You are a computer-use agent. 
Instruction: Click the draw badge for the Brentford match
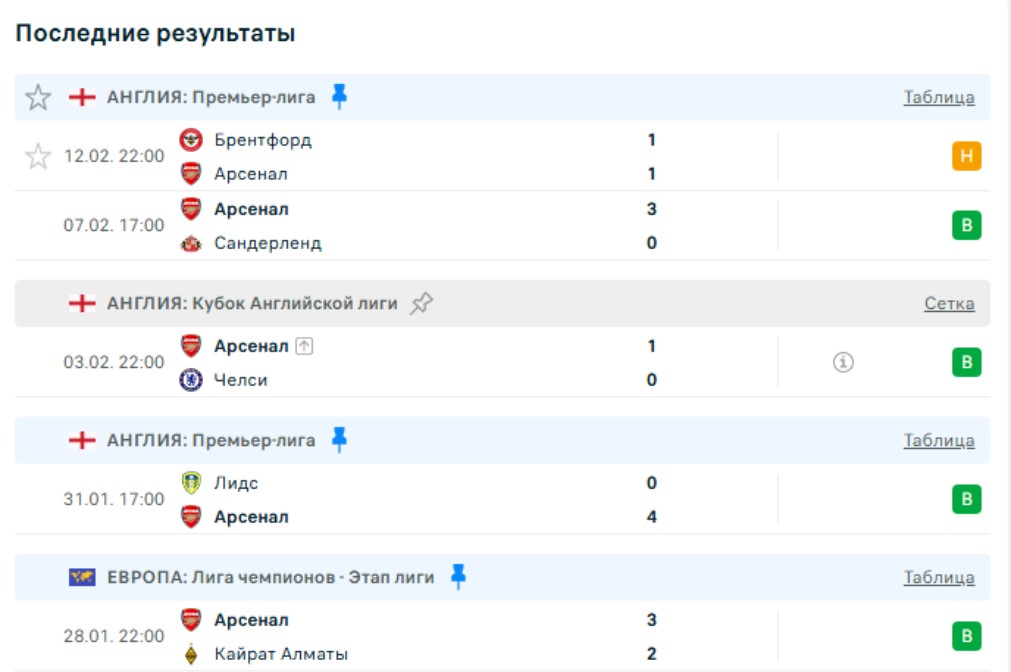(x=966, y=156)
